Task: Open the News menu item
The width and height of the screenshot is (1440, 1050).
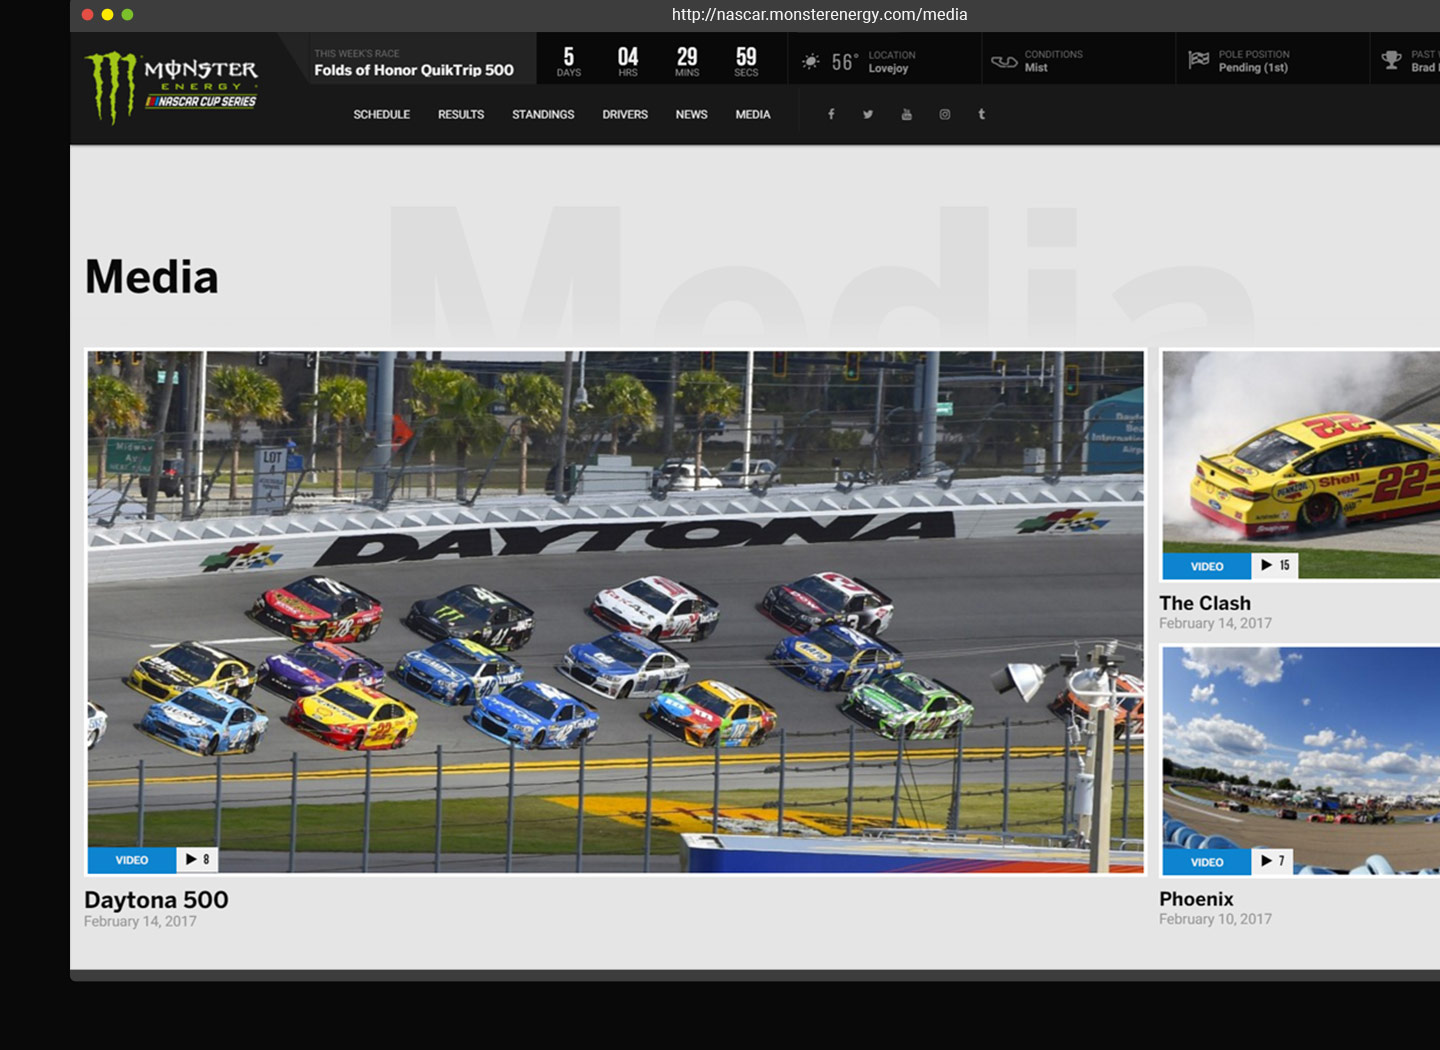Action: (691, 115)
